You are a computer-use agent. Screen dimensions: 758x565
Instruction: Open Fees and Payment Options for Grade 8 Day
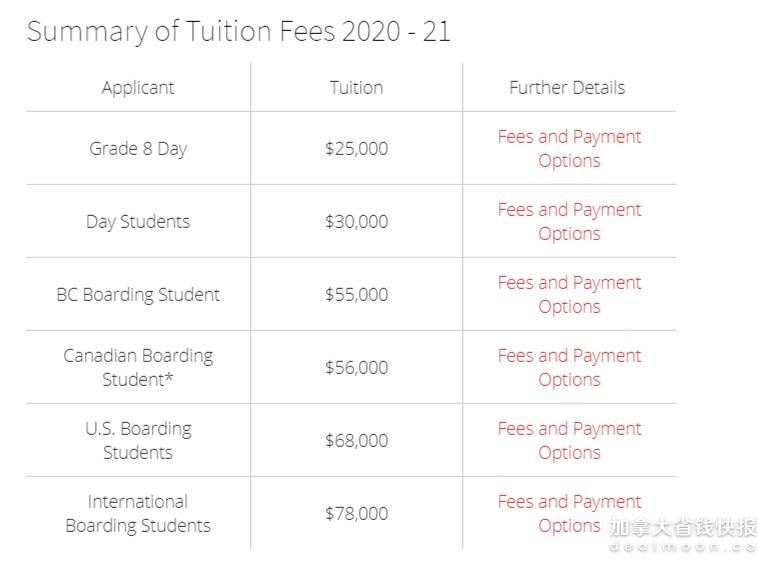(x=569, y=148)
